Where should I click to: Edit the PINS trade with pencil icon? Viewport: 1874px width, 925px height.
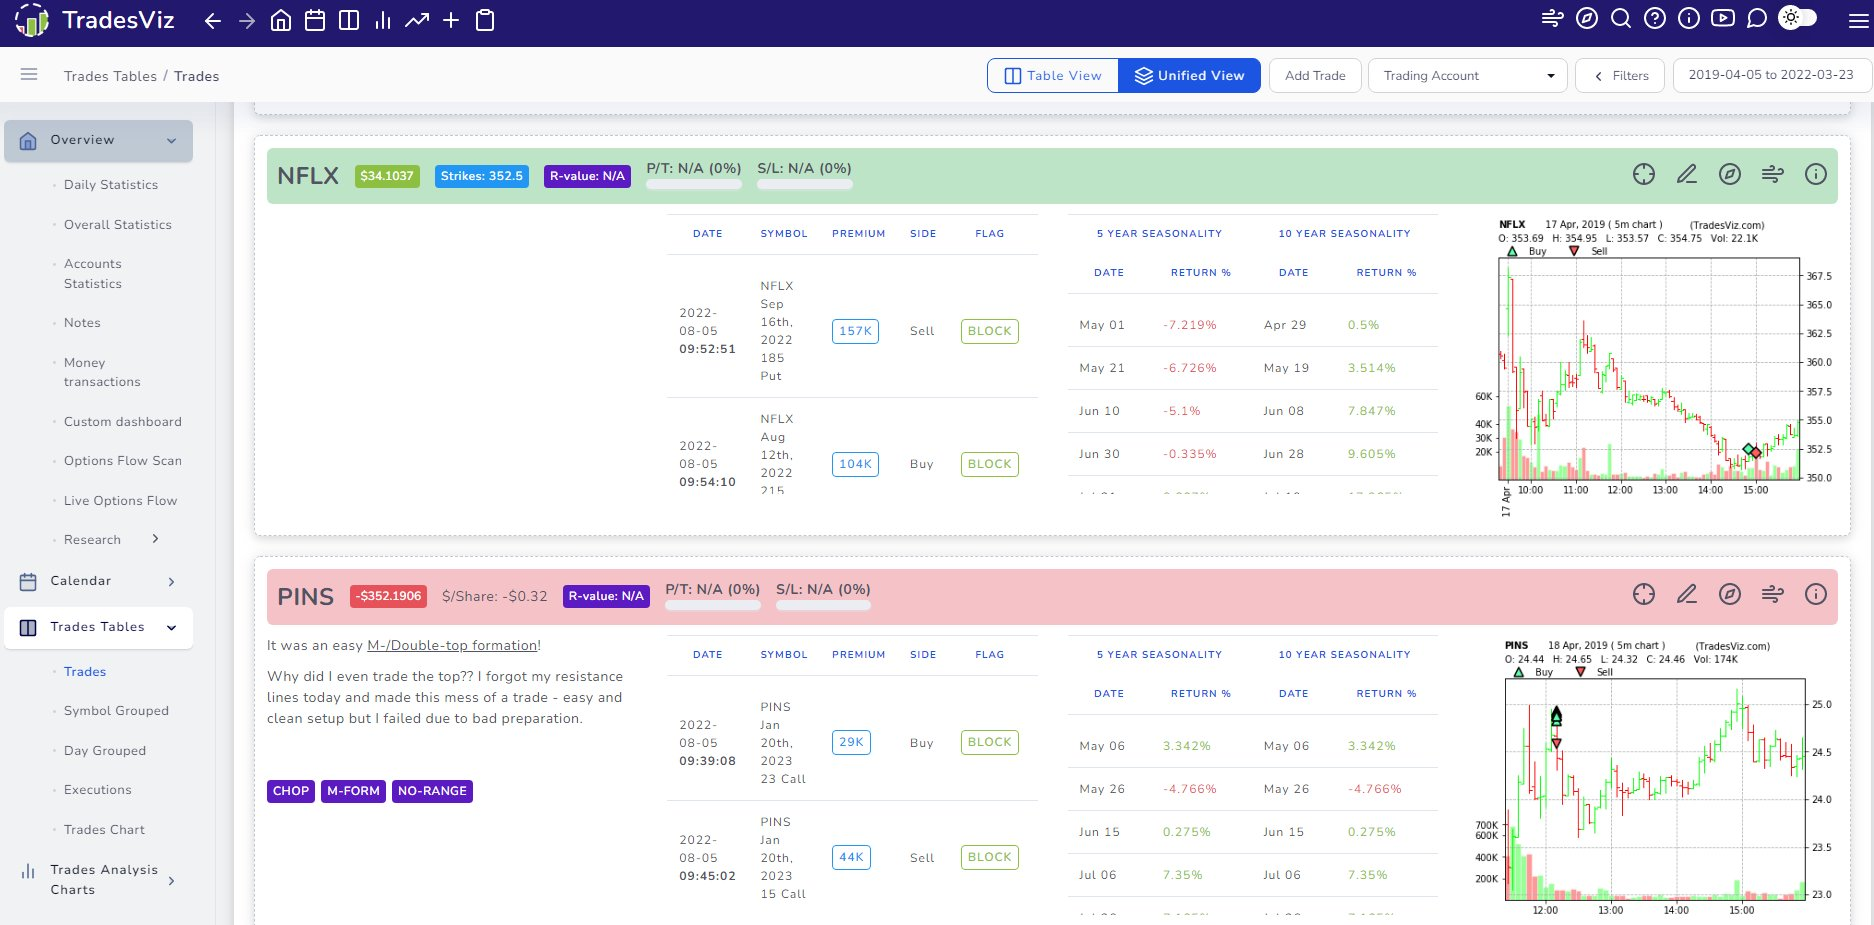1687,595
